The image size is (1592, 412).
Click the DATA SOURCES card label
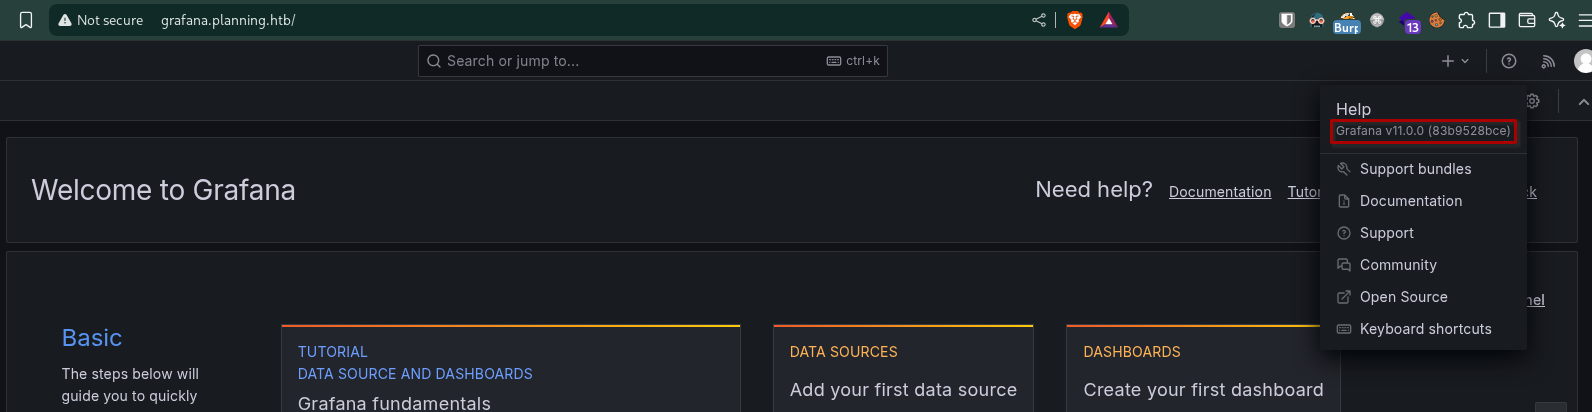pos(844,352)
